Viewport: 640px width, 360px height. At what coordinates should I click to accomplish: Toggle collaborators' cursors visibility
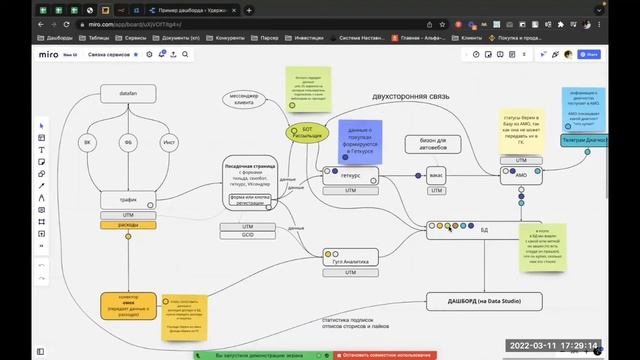click(x=543, y=54)
